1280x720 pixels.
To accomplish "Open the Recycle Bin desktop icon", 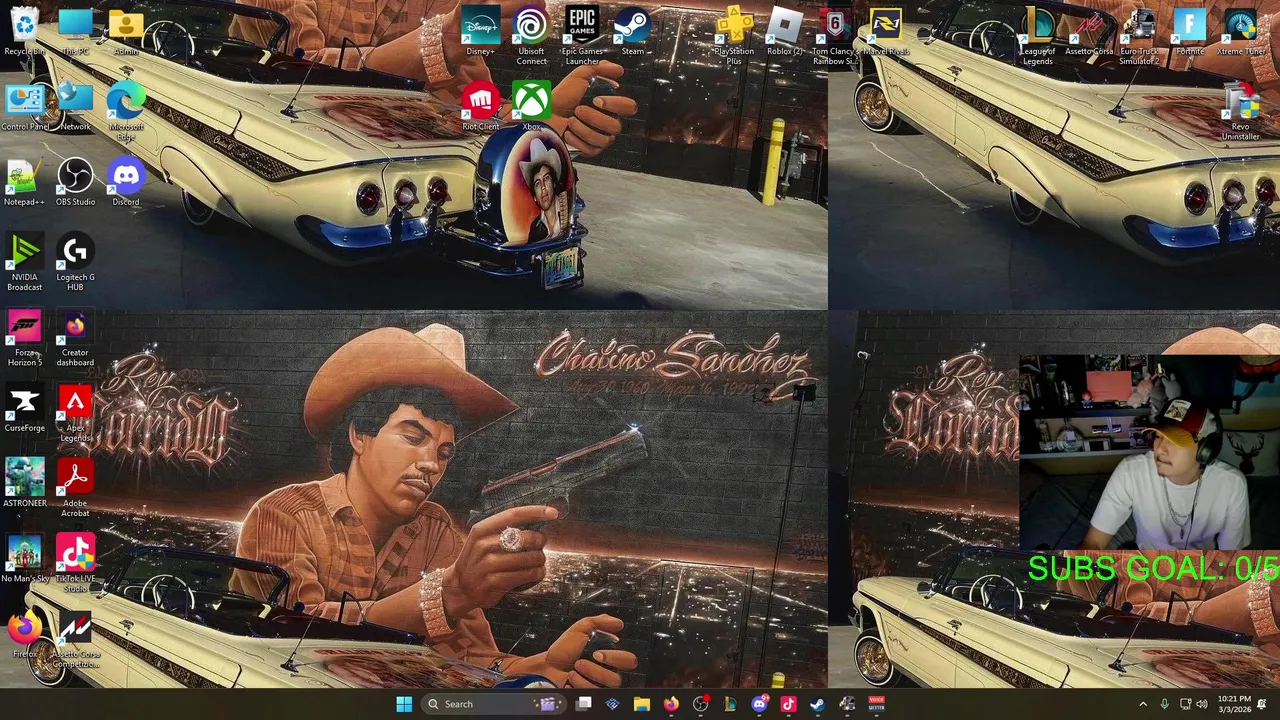I will 24,31.
